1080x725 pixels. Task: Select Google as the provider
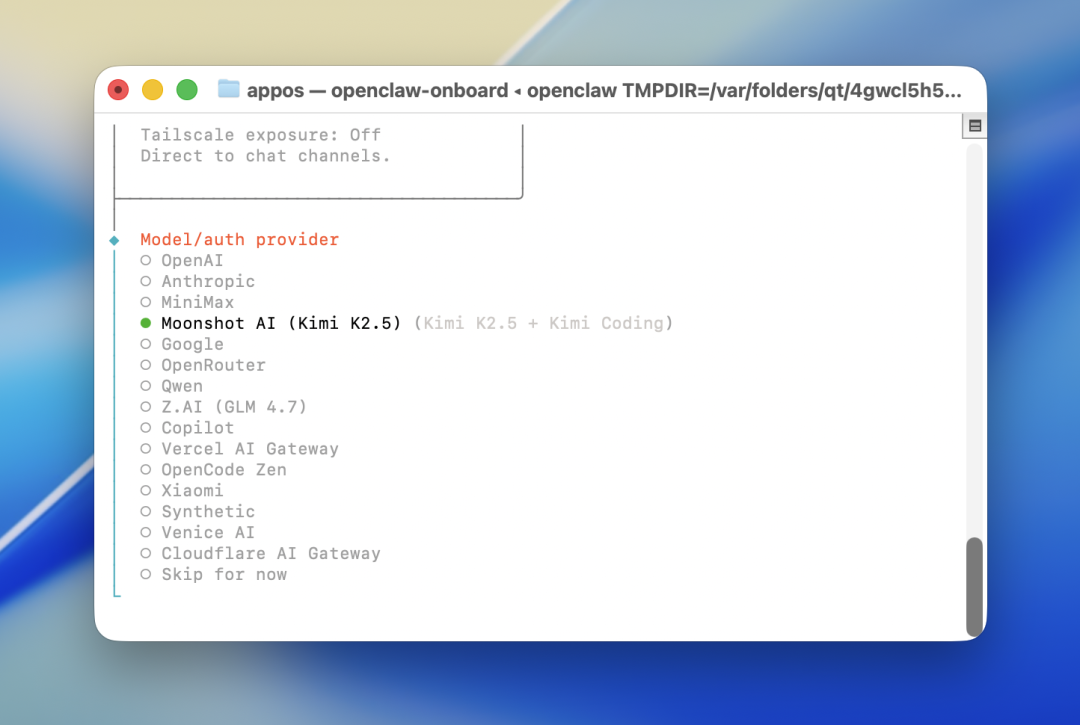click(192, 345)
